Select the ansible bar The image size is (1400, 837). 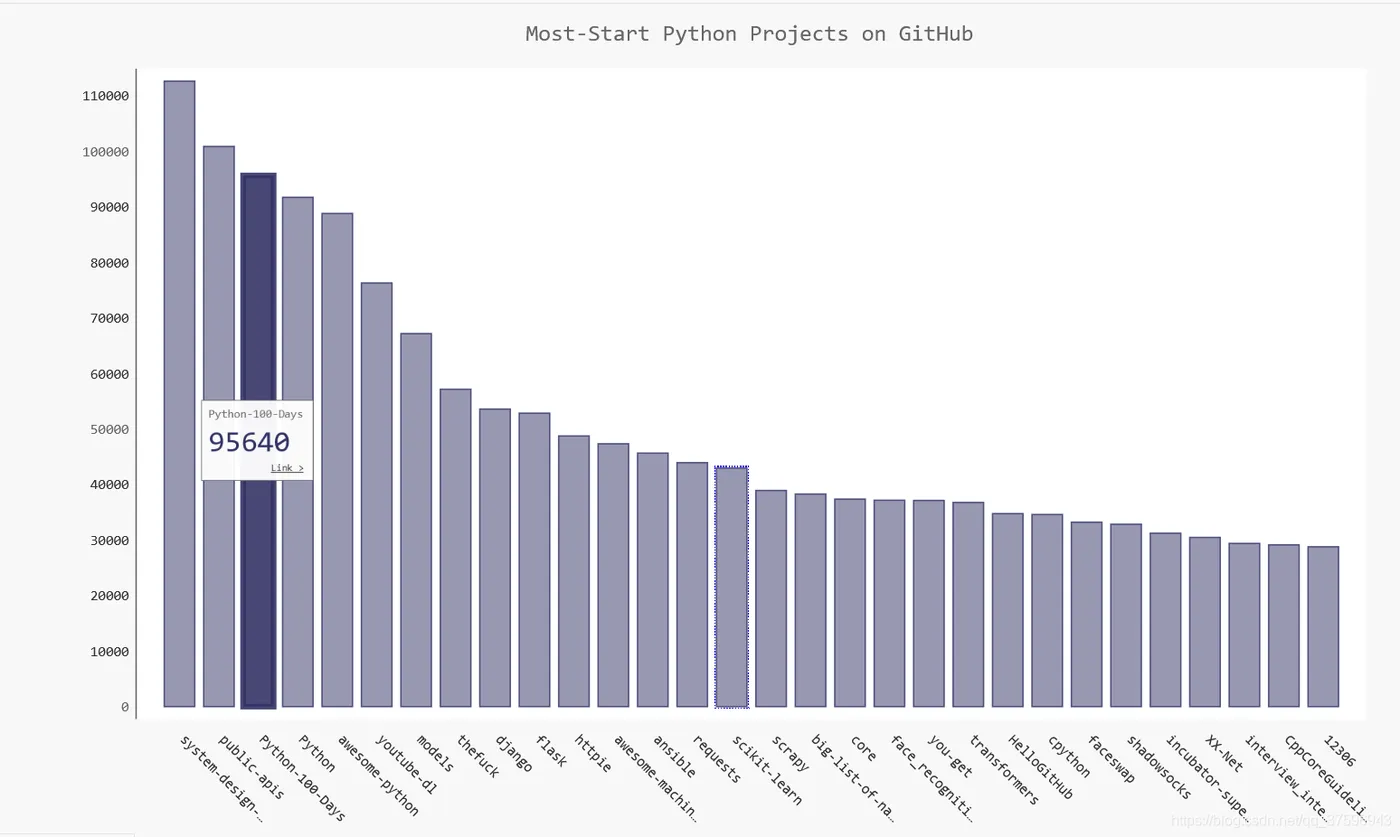point(653,580)
